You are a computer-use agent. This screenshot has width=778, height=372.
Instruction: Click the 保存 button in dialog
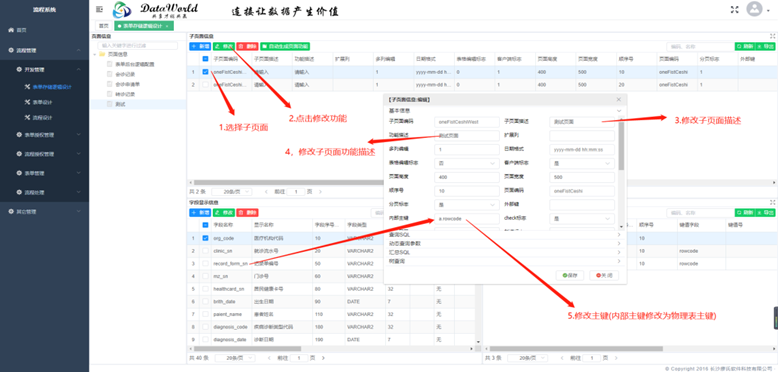[570, 275]
